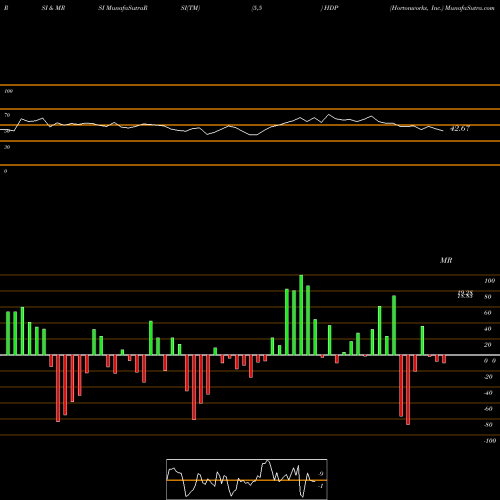
Task: Click the RSI axis label 100
Action: (8, 91)
